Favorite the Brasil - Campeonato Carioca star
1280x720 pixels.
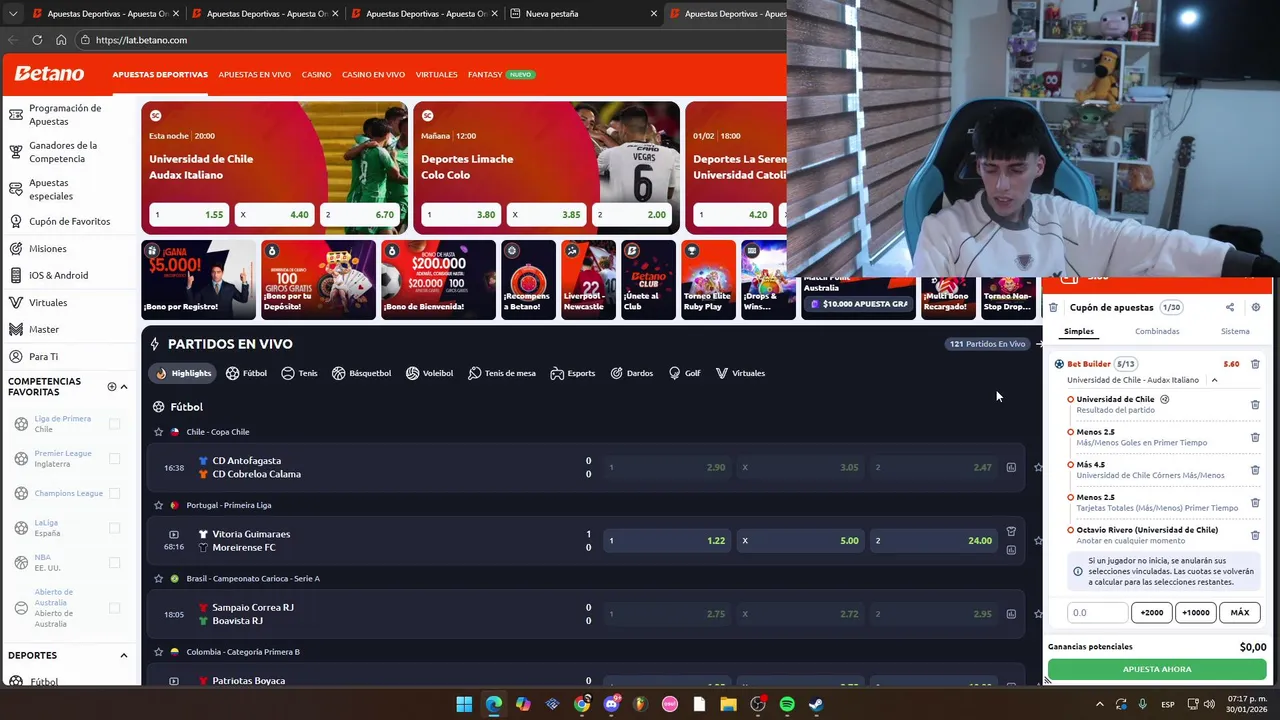(x=158, y=578)
